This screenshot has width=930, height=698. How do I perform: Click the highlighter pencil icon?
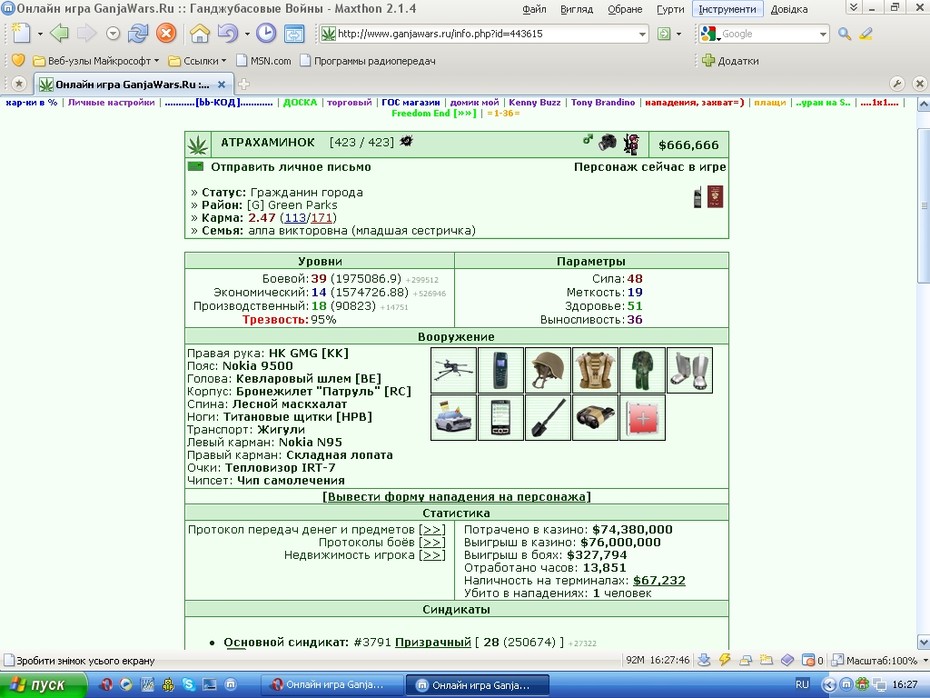(x=866, y=34)
